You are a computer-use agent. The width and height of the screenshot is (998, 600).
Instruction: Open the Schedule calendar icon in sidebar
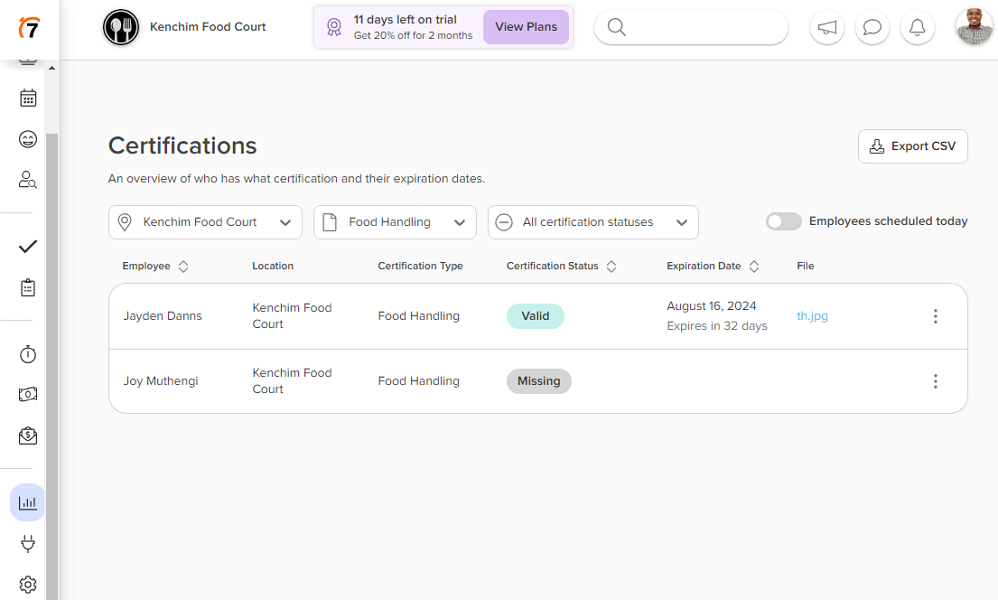coord(28,98)
